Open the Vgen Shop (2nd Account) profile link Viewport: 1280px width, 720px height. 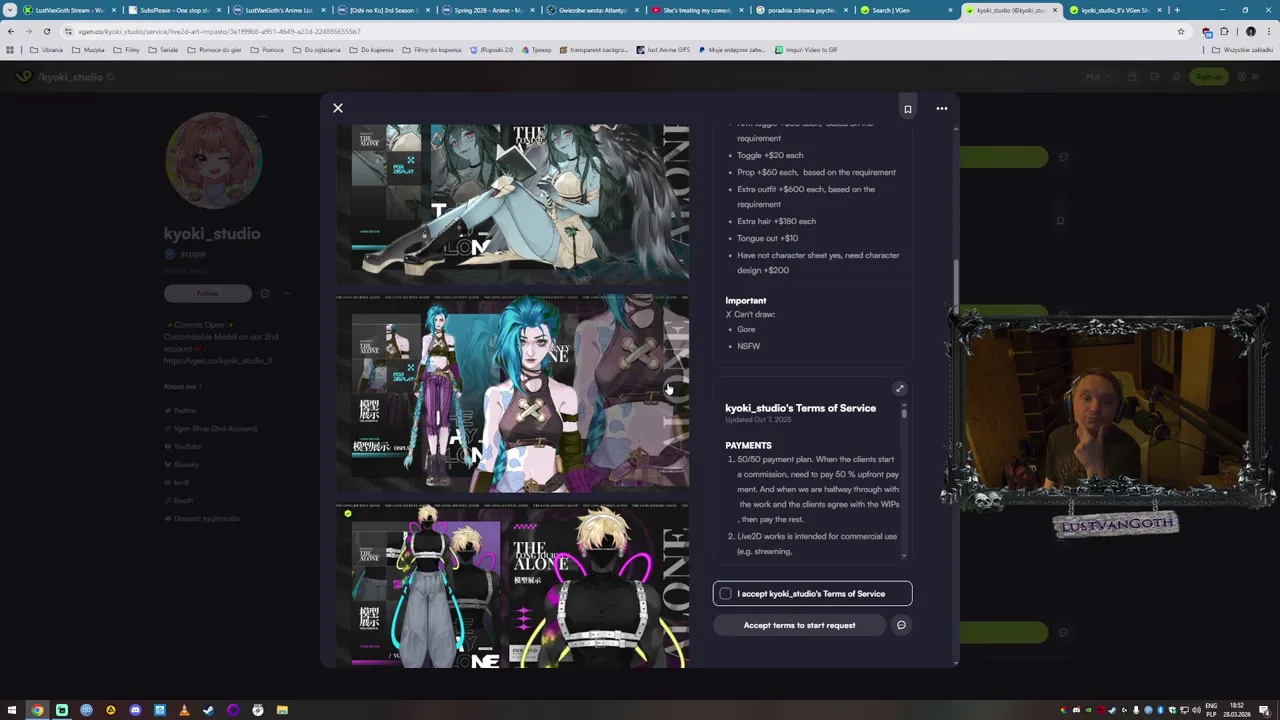pos(215,429)
